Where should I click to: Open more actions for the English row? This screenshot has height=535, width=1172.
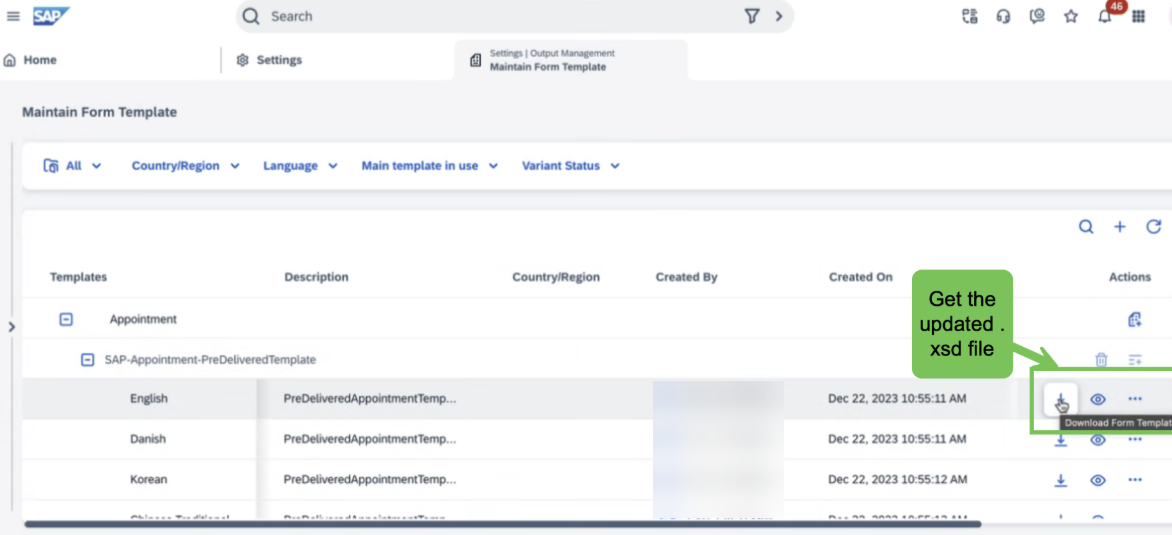[1135, 399]
